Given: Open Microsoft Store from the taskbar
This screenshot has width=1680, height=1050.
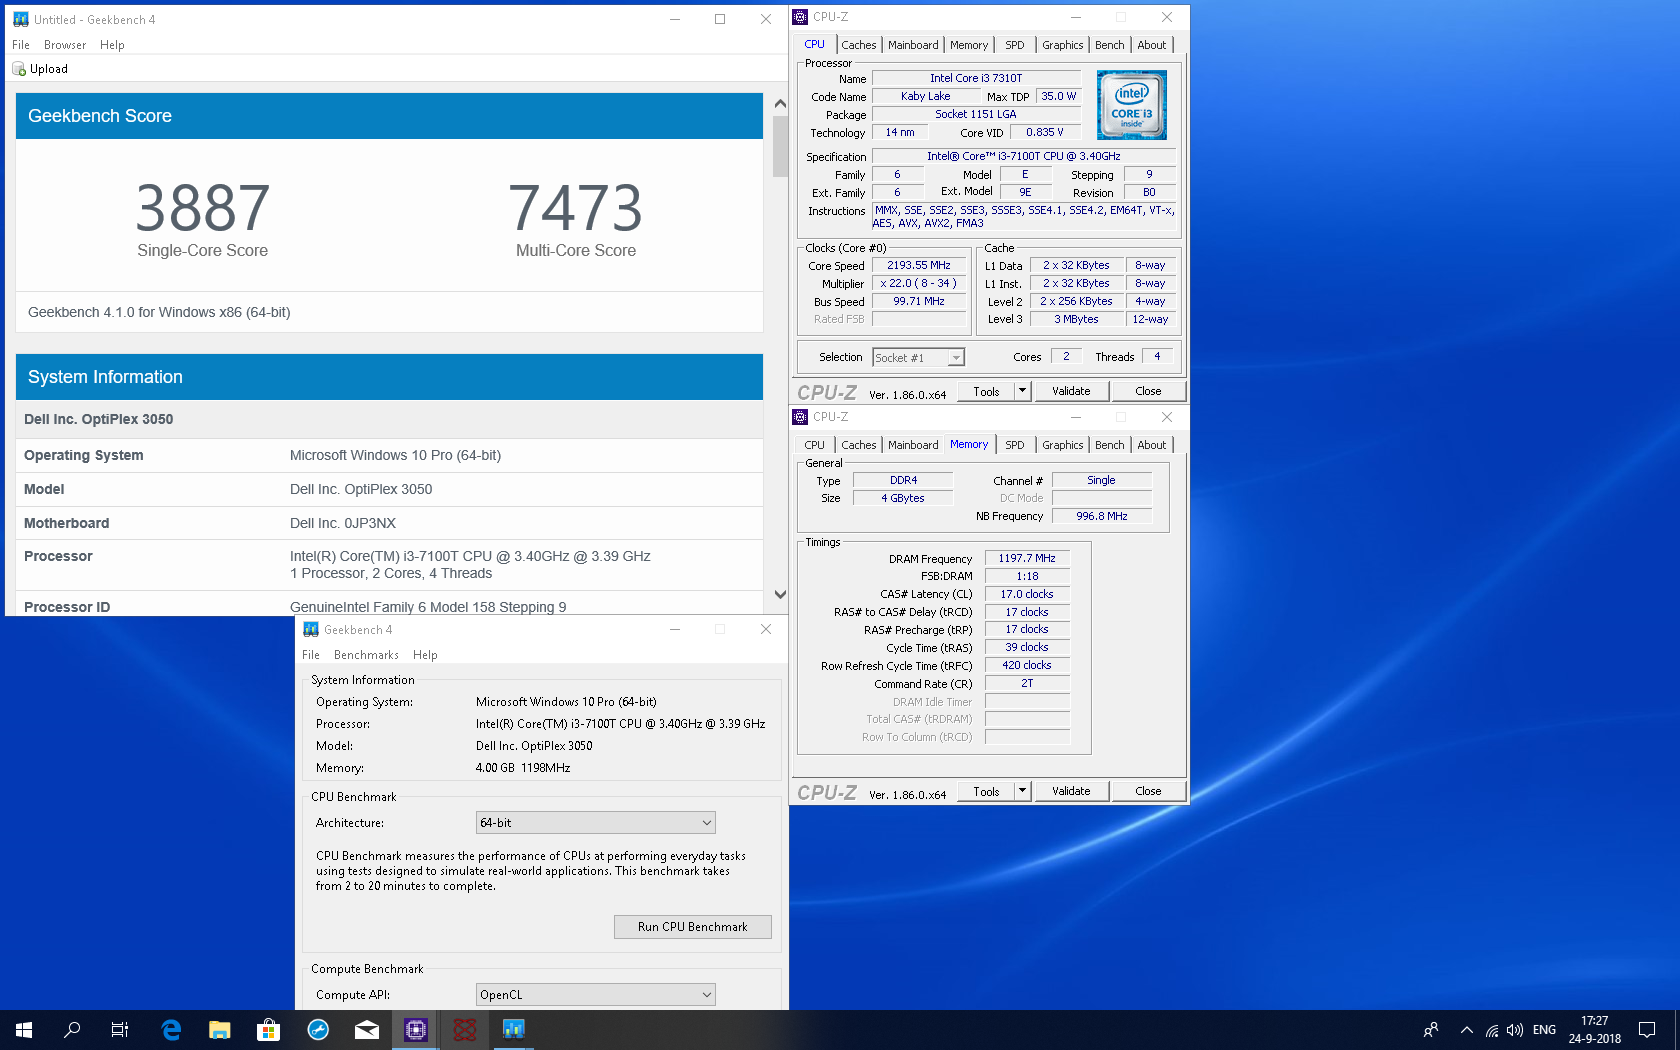Looking at the screenshot, I should coord(268,1030).
